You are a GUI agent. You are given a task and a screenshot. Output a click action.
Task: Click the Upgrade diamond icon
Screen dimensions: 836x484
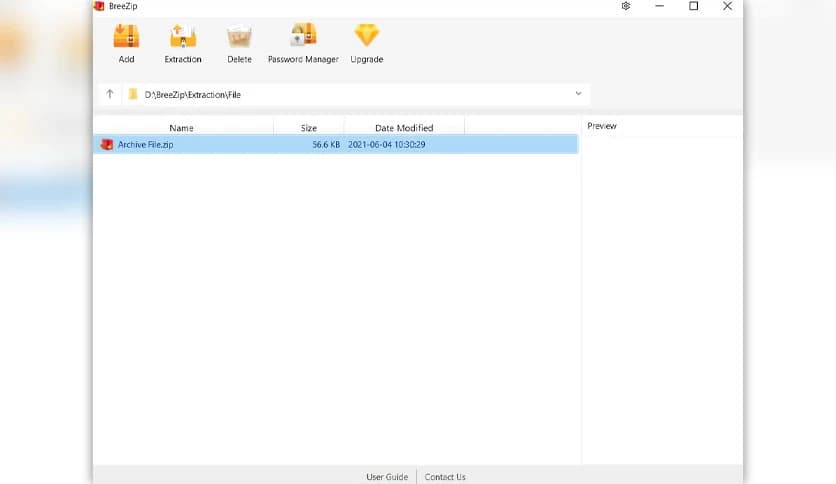pos(367,37)
